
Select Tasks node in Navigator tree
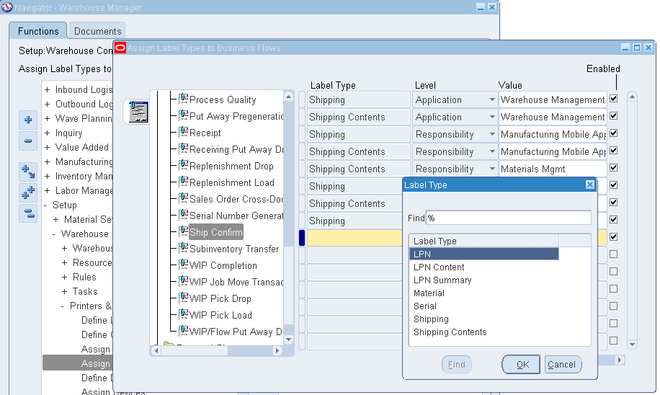(x=85, y=291)
